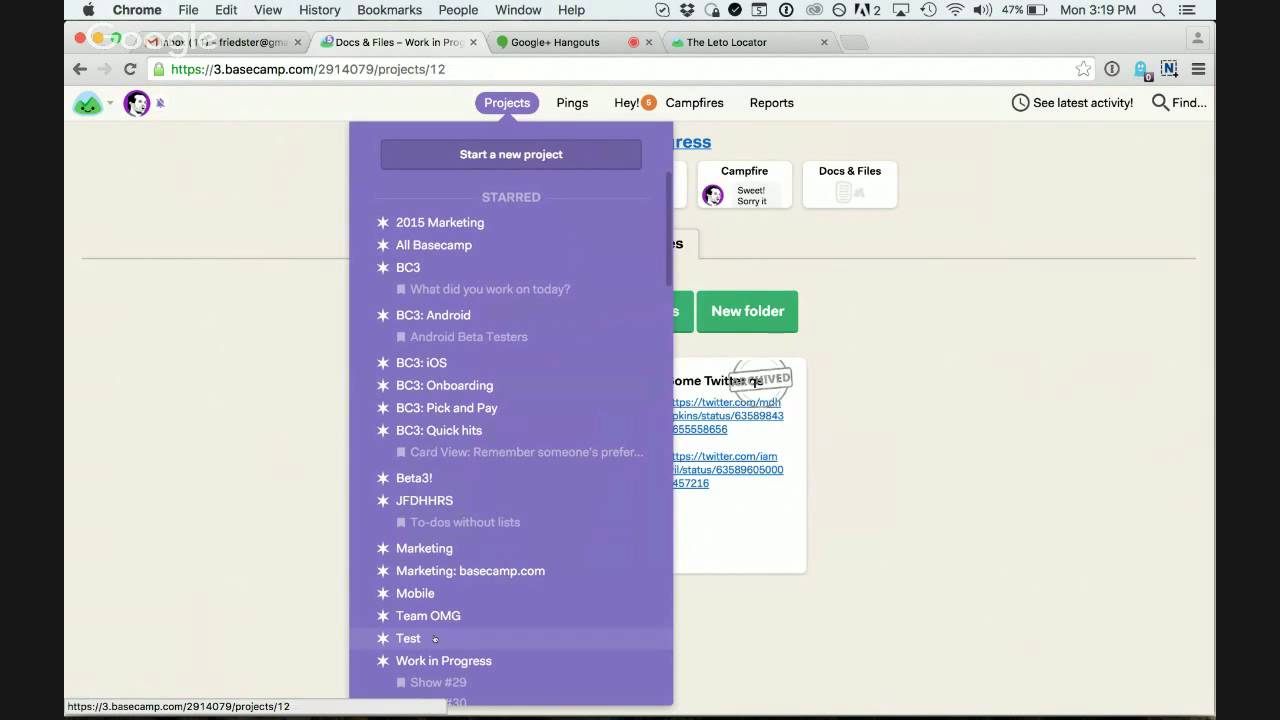Click Start a new project button
1280x720 pixels.
pos(511,154)
